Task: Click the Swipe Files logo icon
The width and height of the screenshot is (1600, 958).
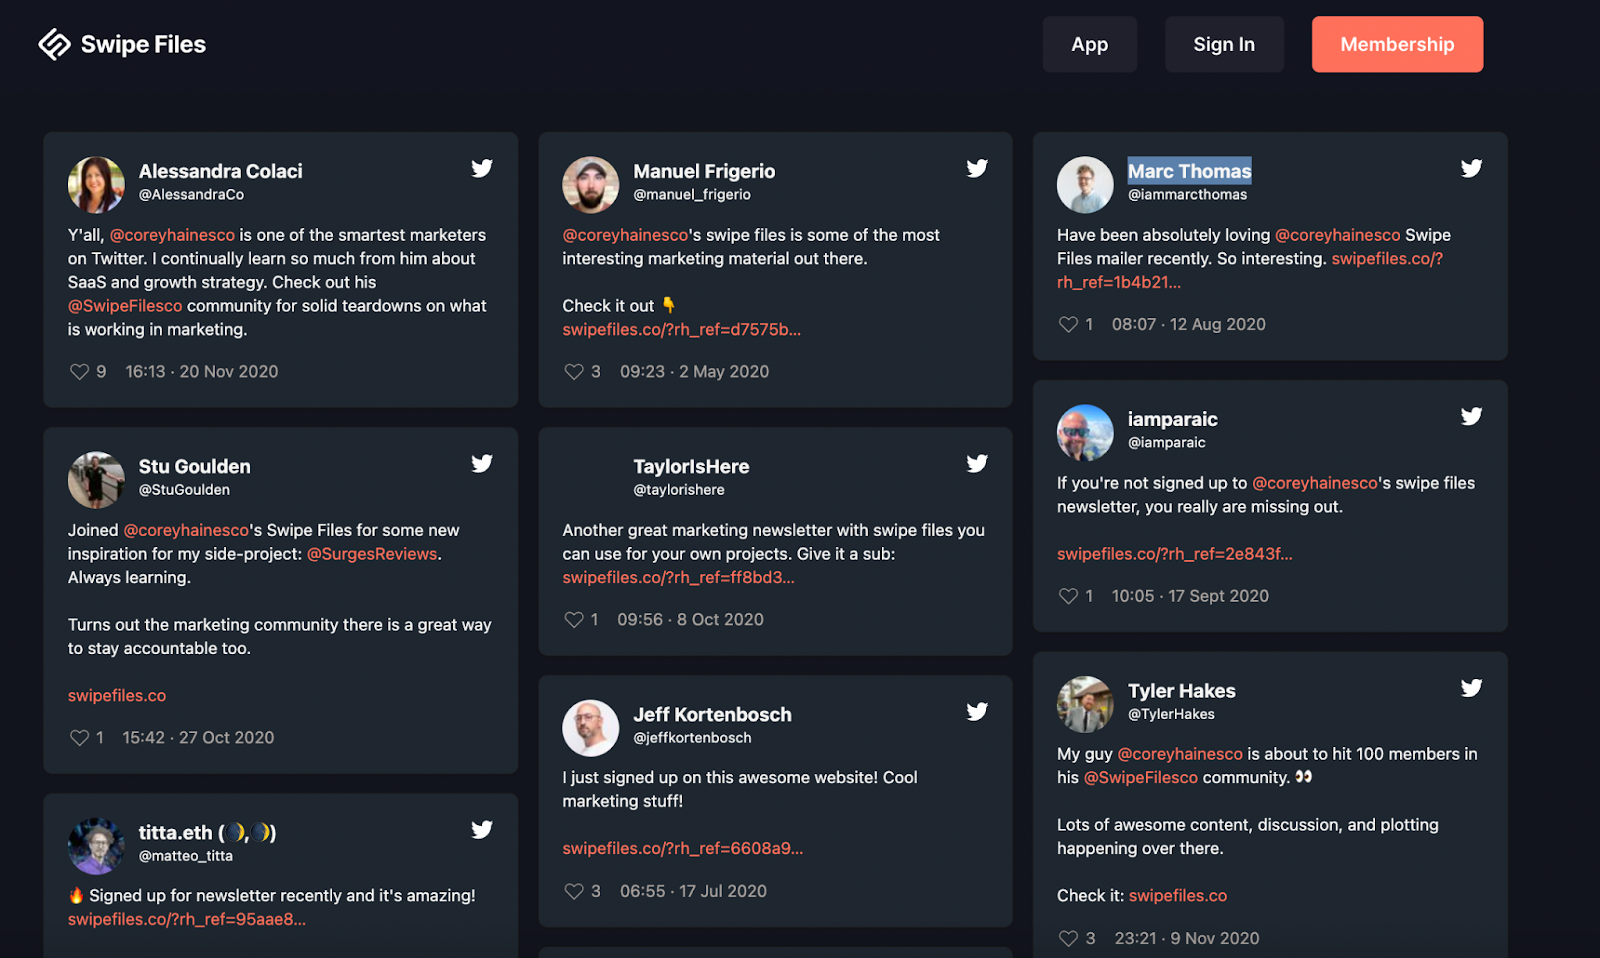Action: (54, 44)
